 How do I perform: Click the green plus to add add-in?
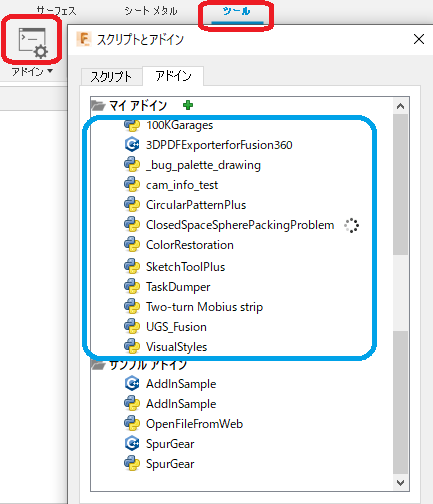pos(188,105)
